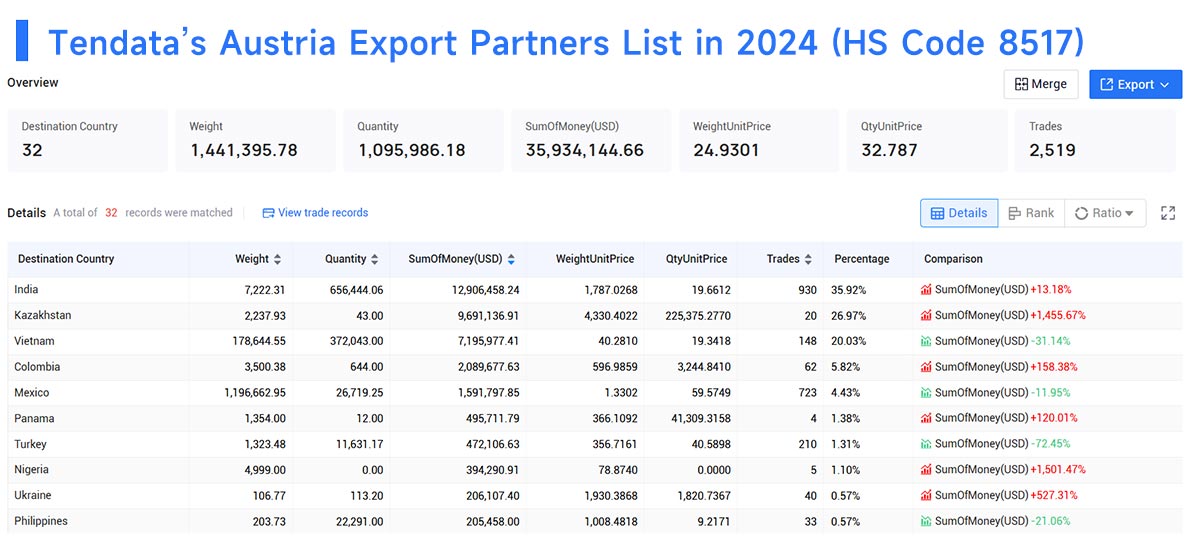Viewport: 1190px width, 538px height.
Task: Select the Panama row name
Action: point(34,418)
